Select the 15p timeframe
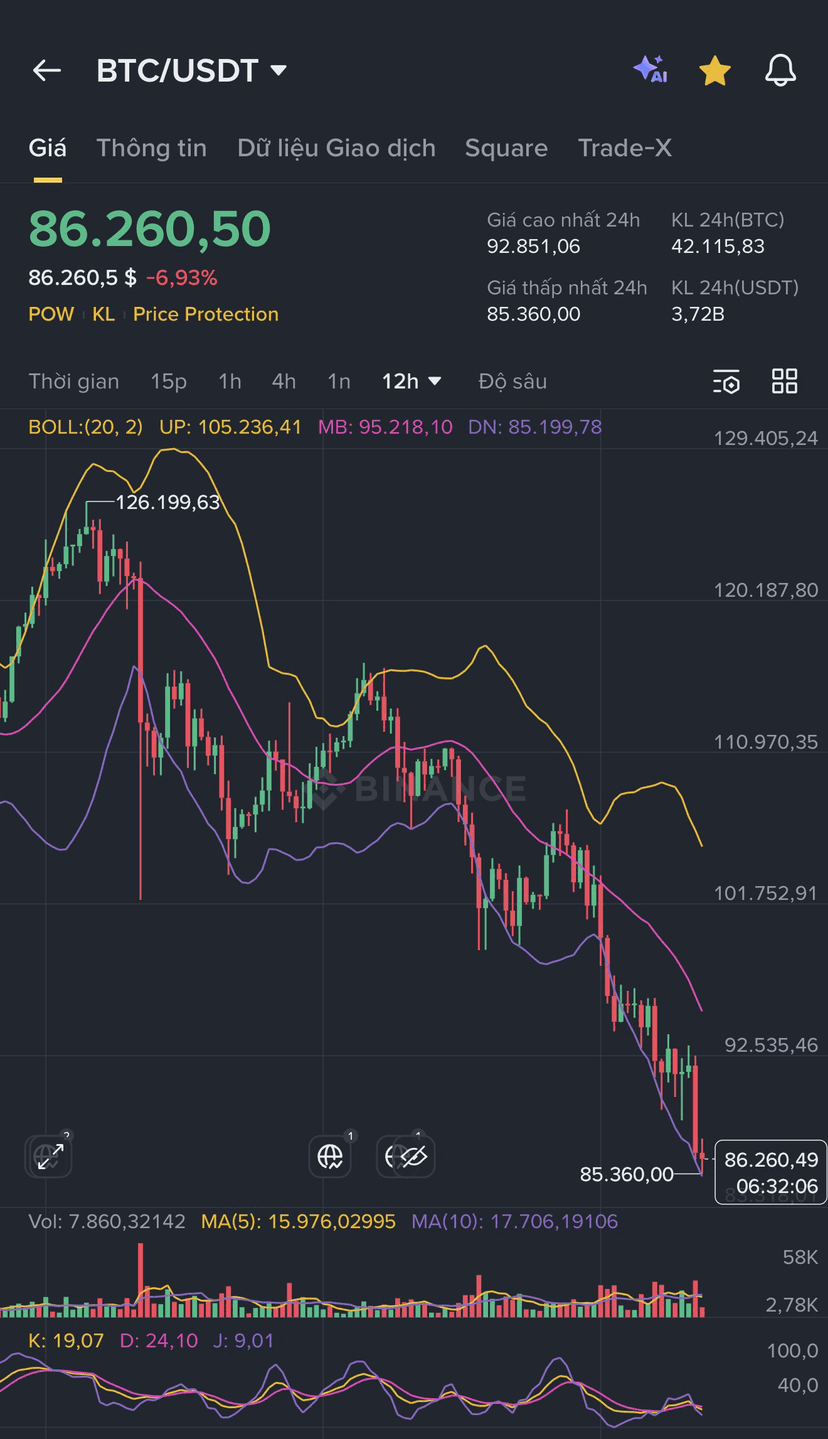Screen dimensions: 828x1439 (x=169, y=381)
